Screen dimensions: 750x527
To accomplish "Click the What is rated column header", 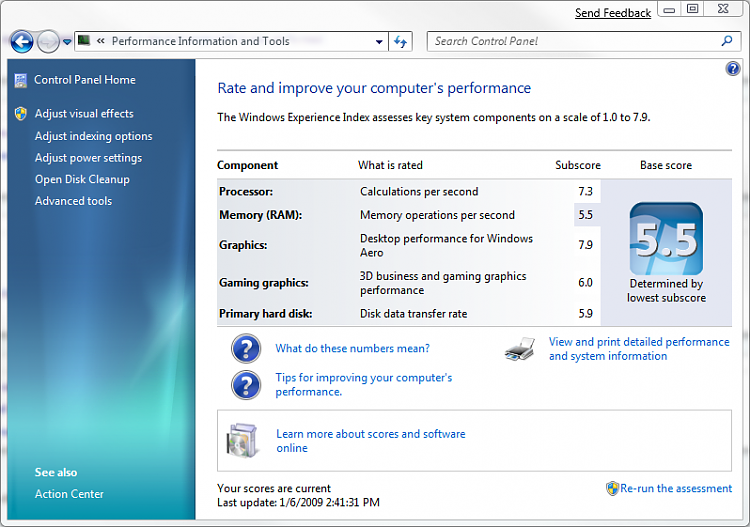I will point(390,165).
